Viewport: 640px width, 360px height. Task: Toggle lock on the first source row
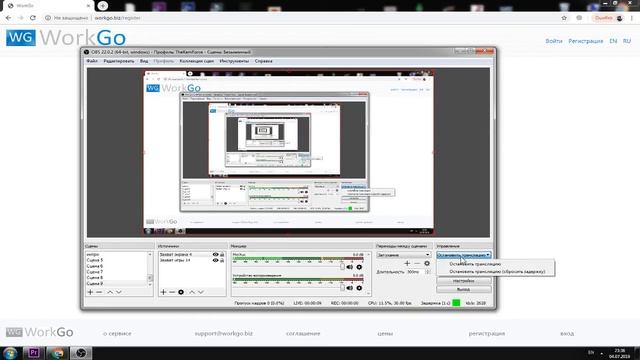coord(222,254)
